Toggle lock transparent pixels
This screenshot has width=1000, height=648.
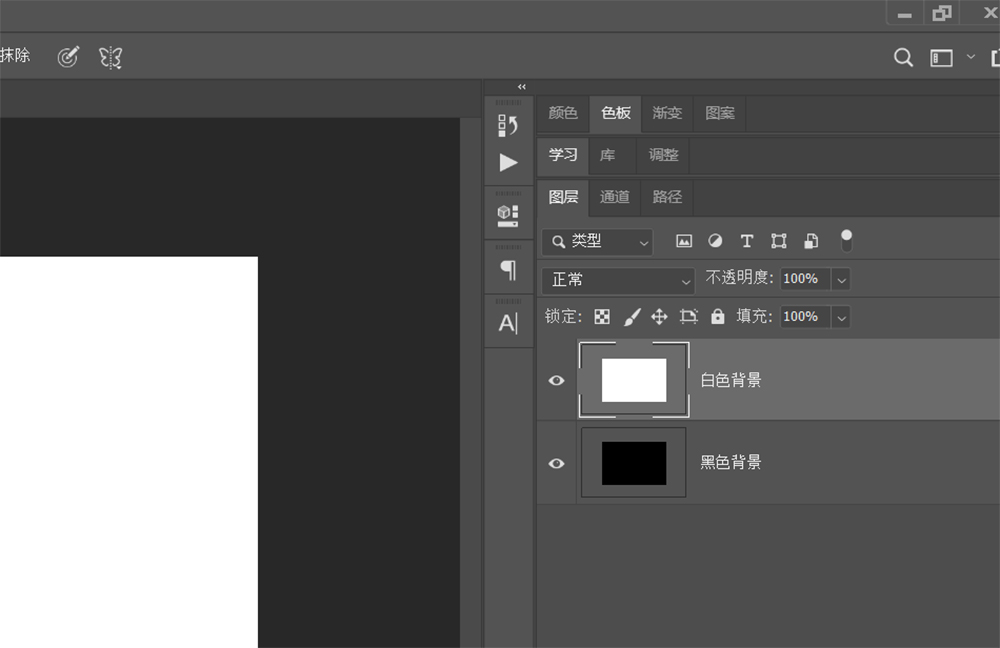point(602,316)
